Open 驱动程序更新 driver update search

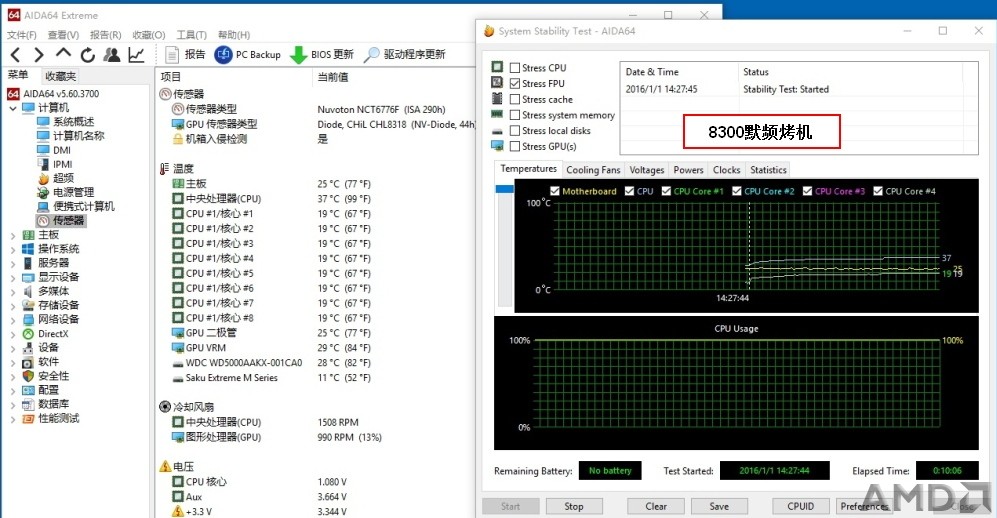click(404, 55)
